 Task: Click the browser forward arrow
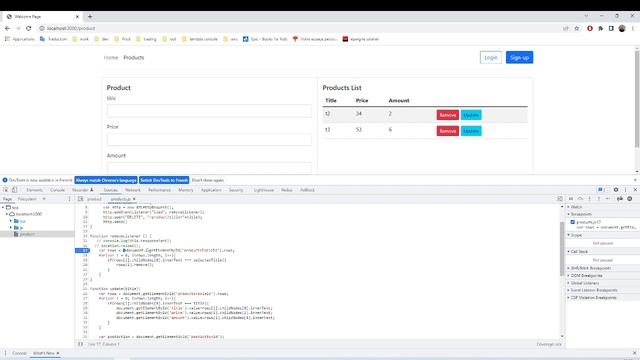[18, 28]
